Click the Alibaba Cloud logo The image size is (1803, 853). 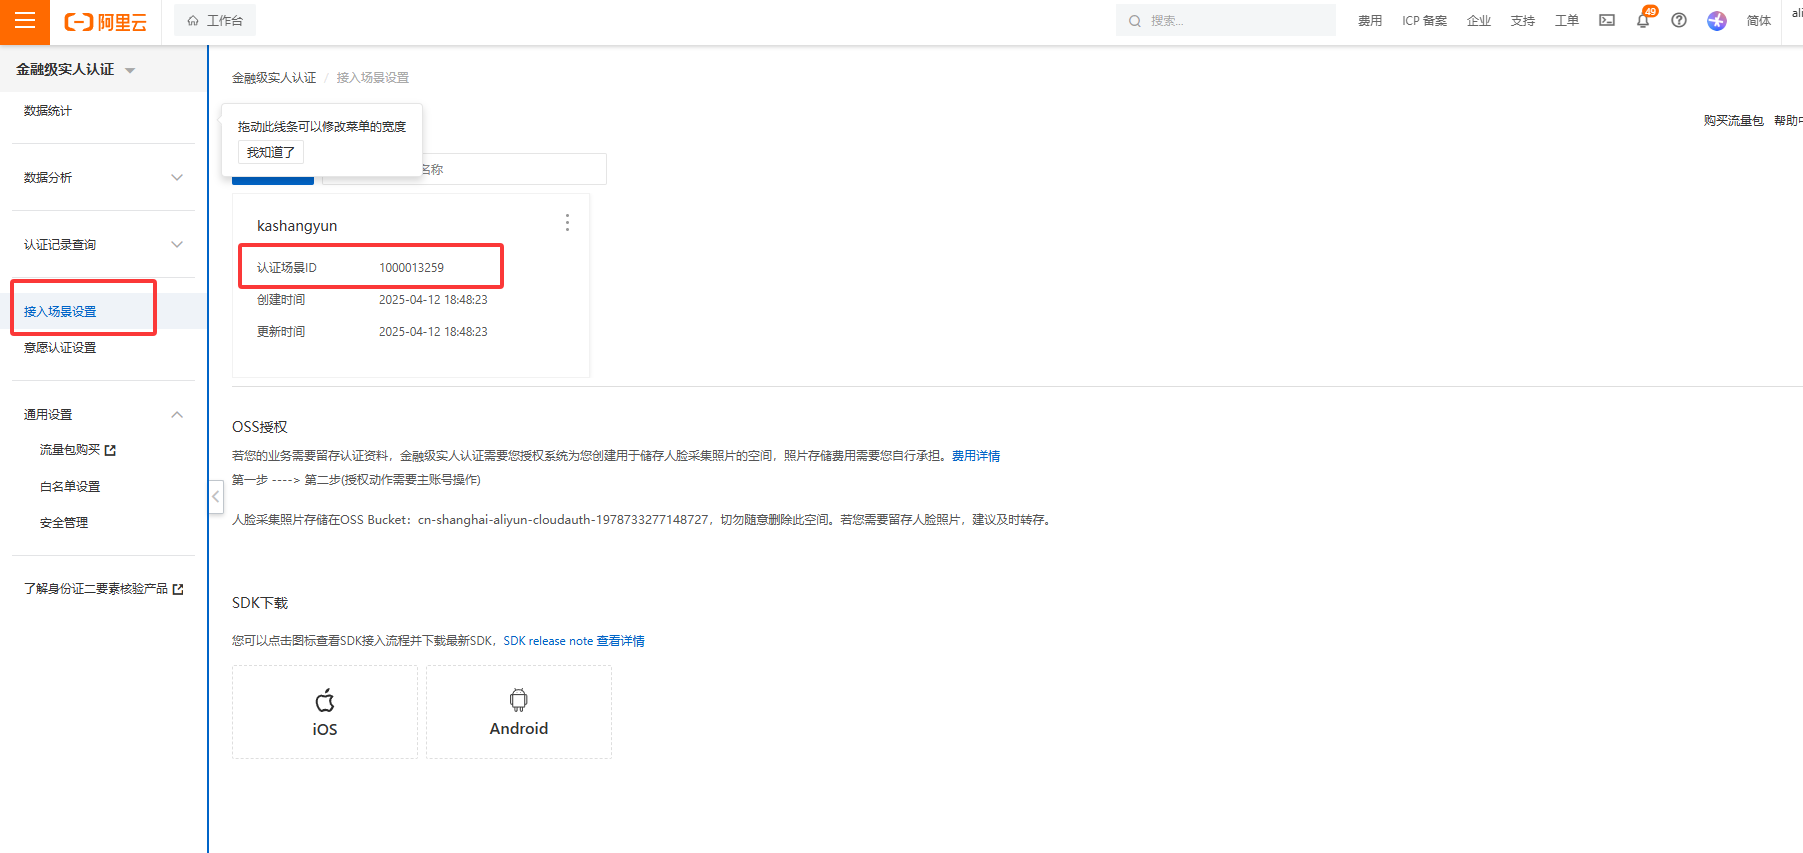tap(105, 22)
